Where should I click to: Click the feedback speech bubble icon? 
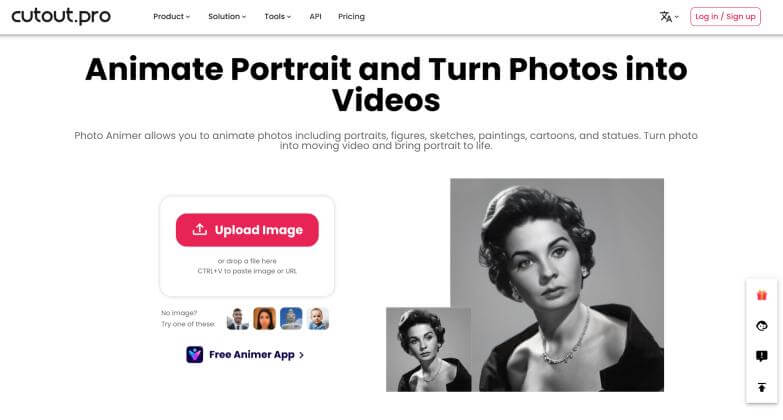[761, 356]
